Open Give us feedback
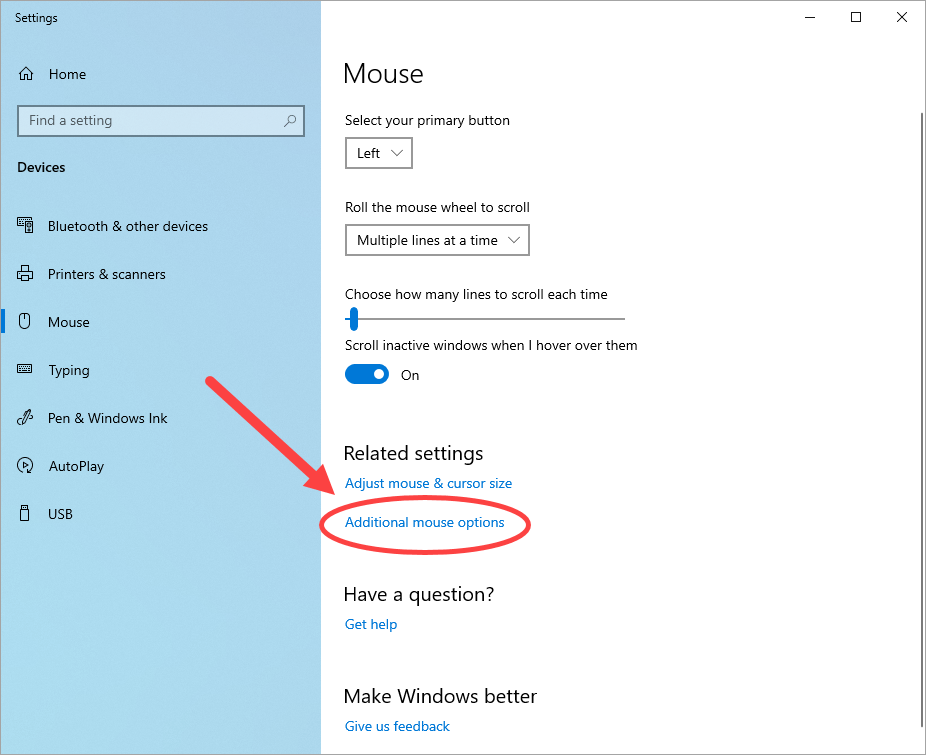 coord(397,726)
